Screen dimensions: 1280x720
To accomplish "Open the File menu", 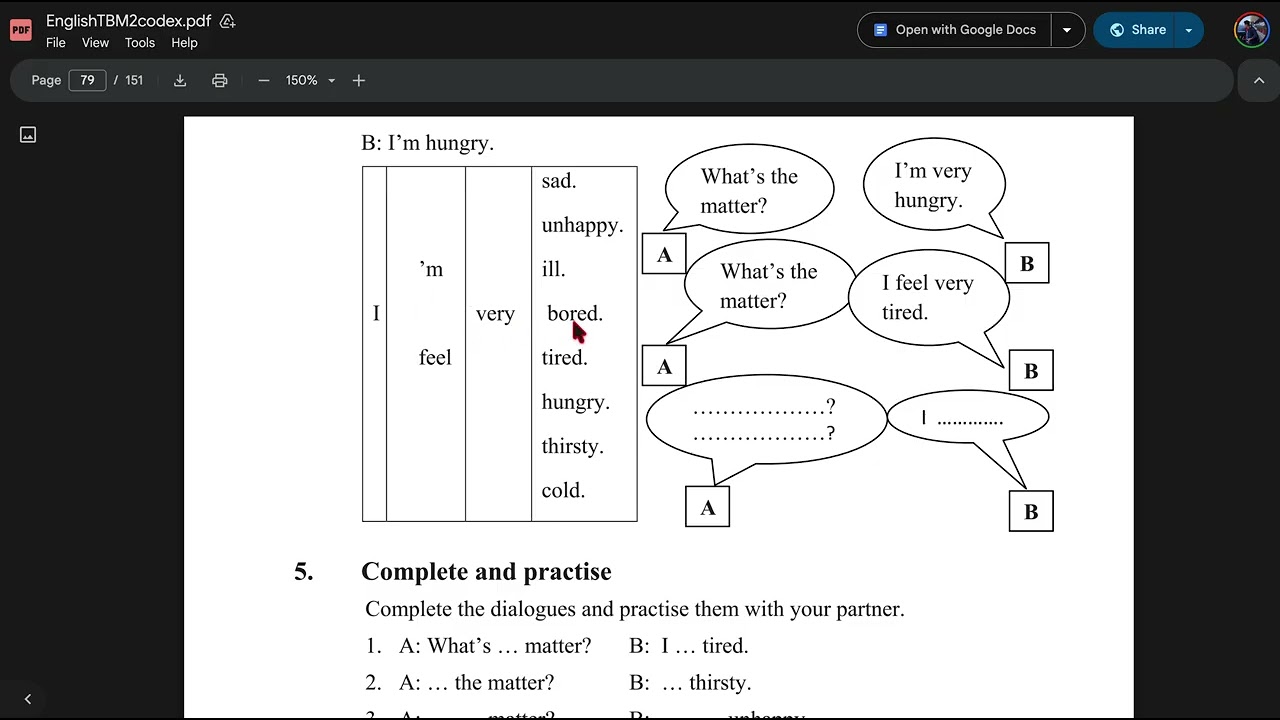I will tap(56, 43).
